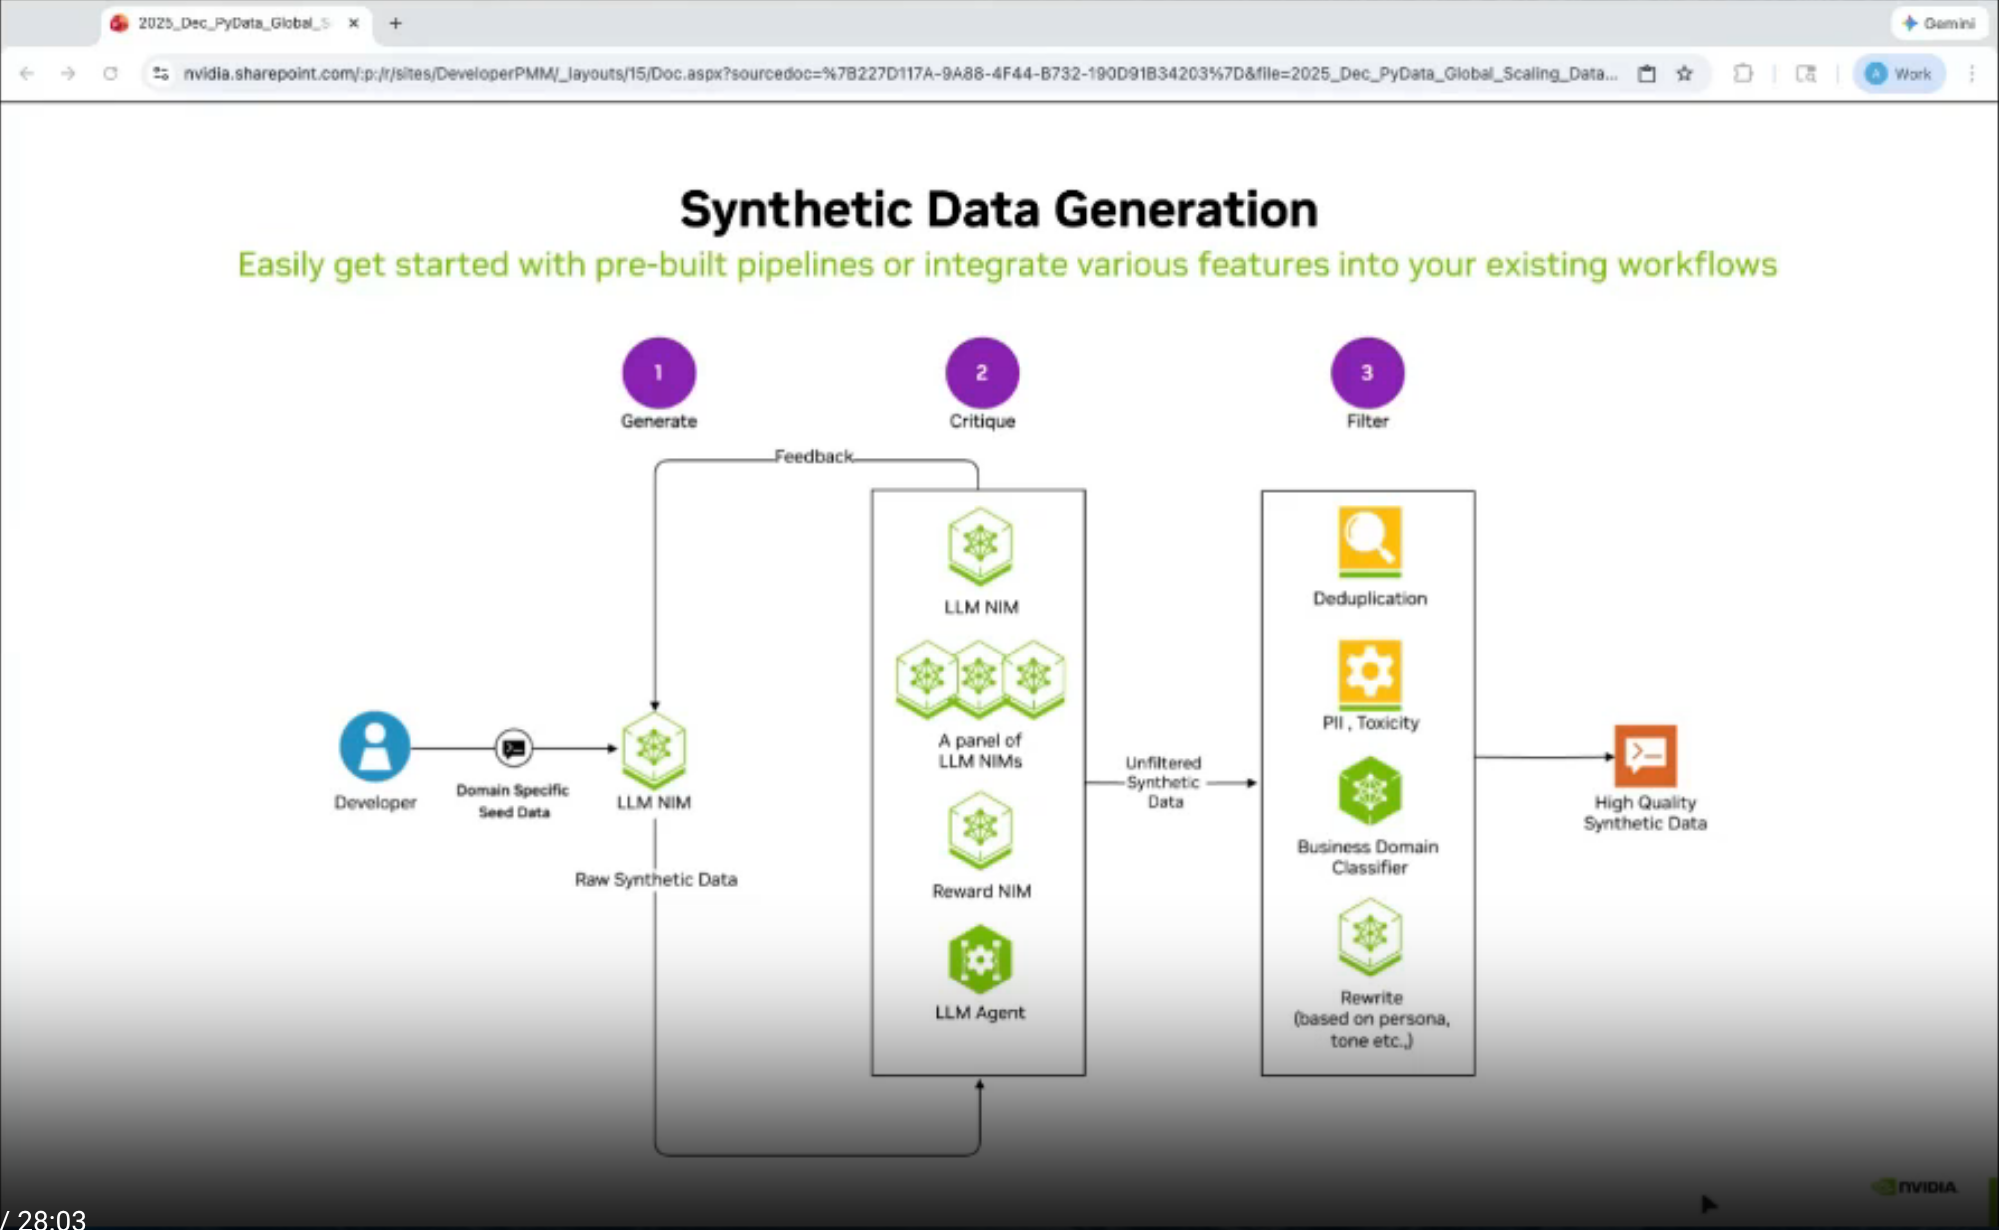
Task: Click the Deduplication magnifier icon
Action: pos(1369,540)
